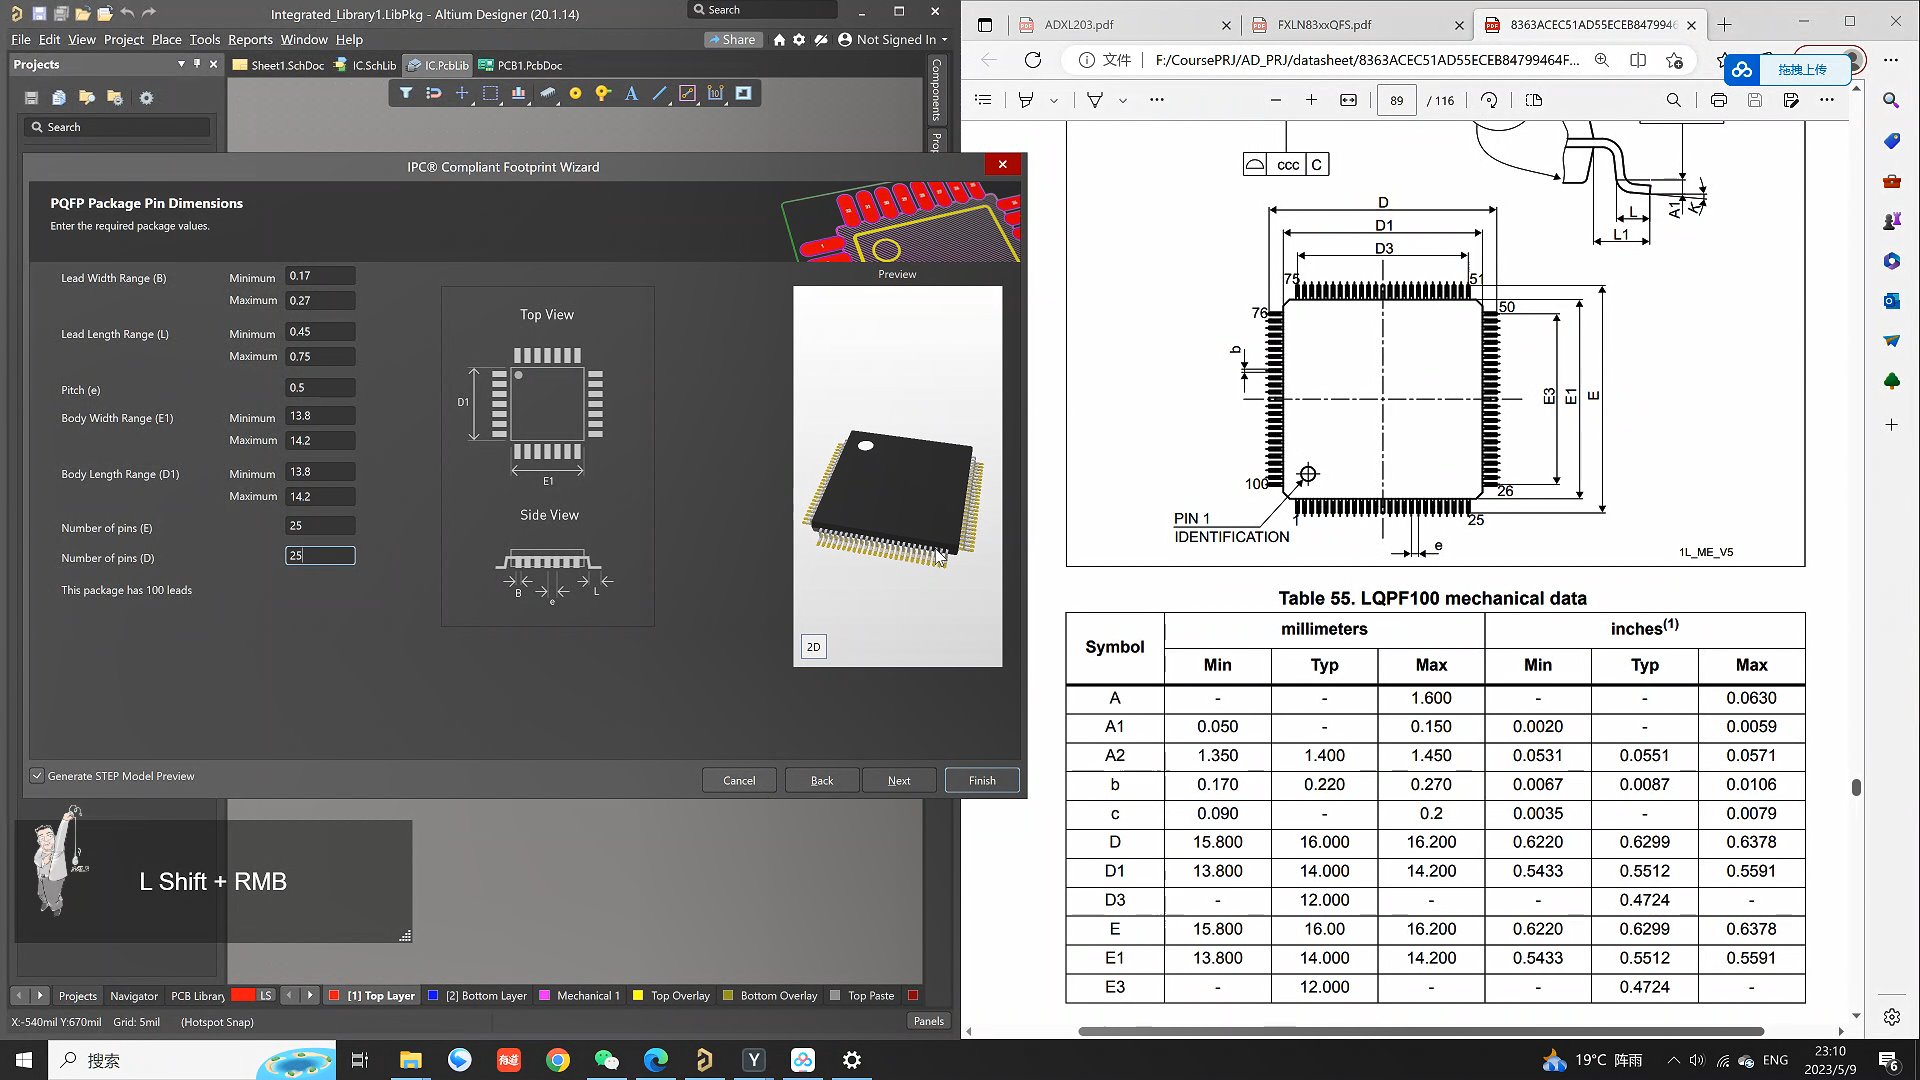This screenshot has width=1920, height=1080.
Task: Click Finish in the Footprint Wizard
Action: pos(982,781)
